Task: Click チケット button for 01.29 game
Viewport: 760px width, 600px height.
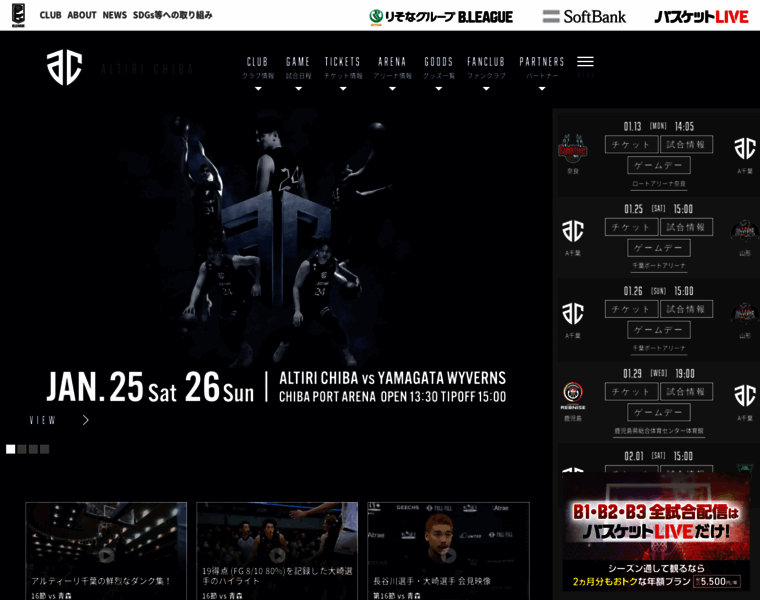Action: [x=632, y=392]
